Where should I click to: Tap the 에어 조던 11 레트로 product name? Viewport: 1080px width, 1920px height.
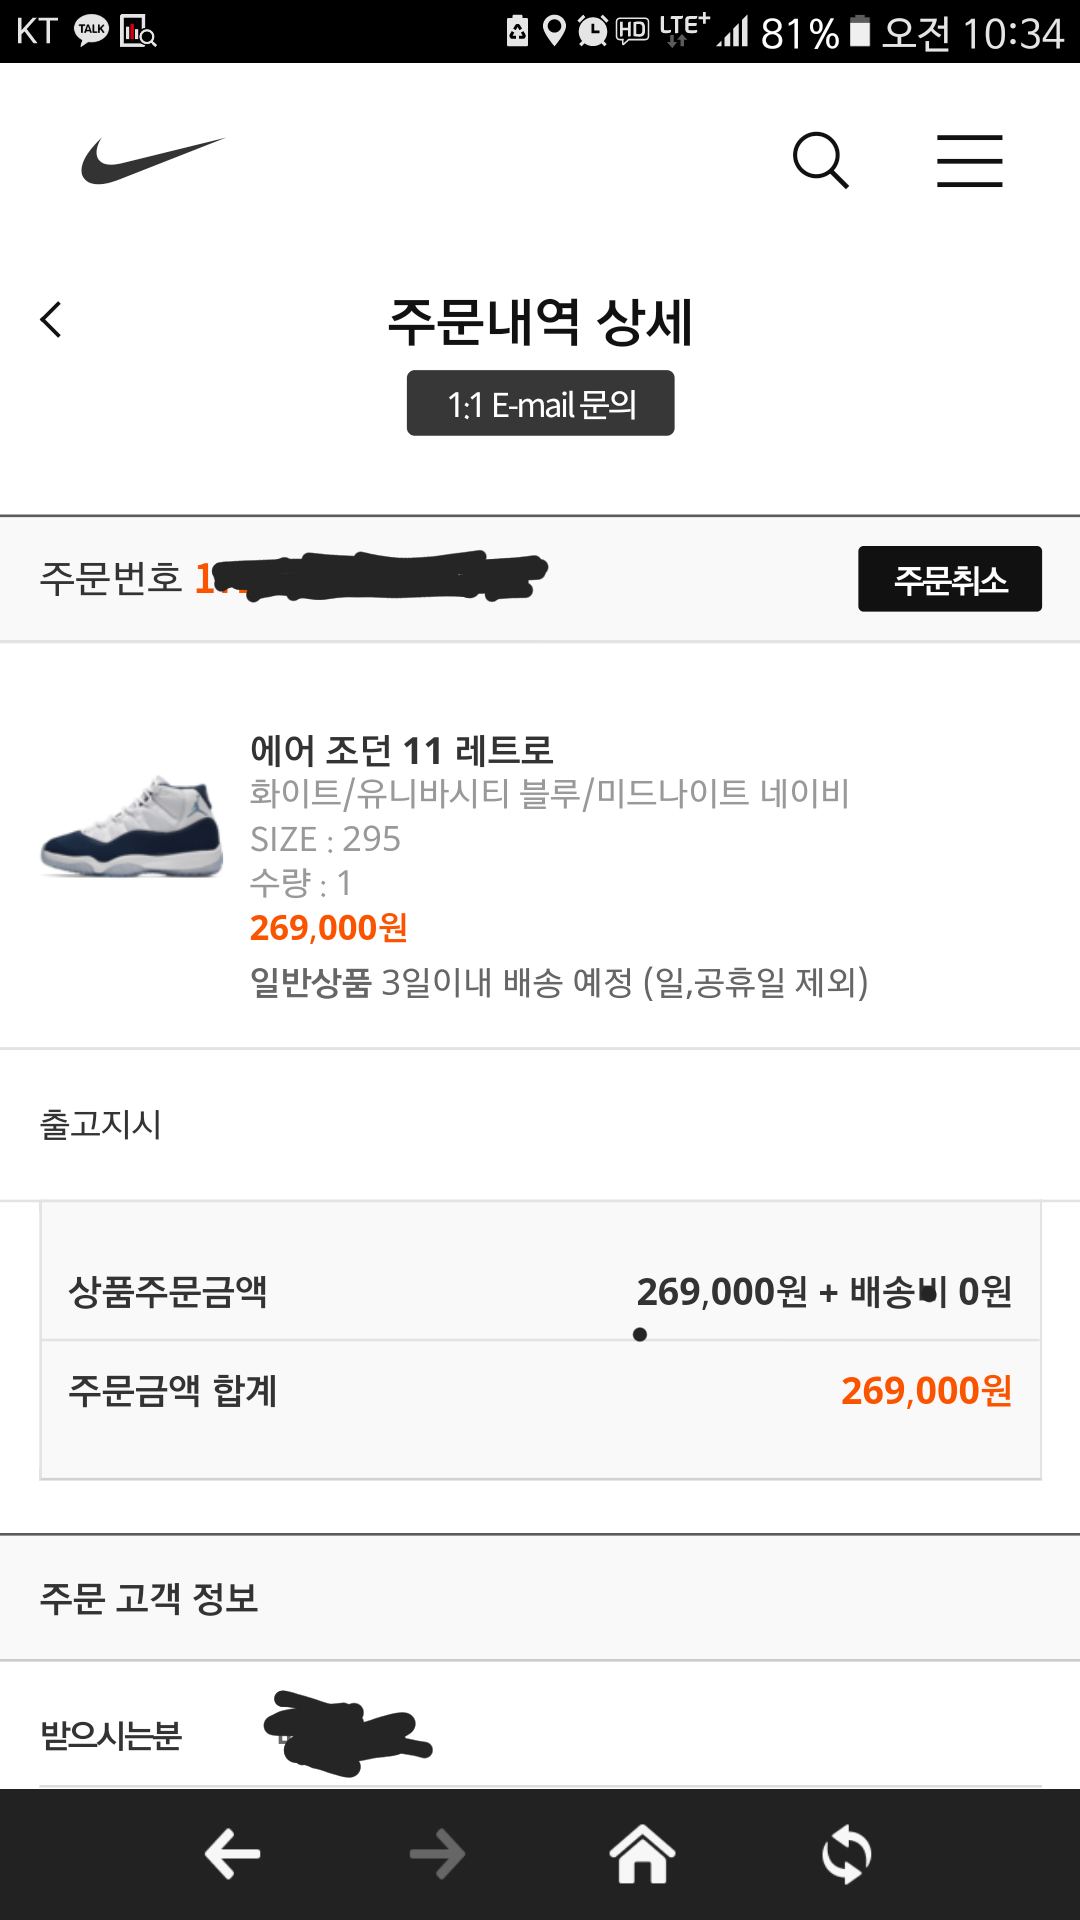[x=401, y=750]
